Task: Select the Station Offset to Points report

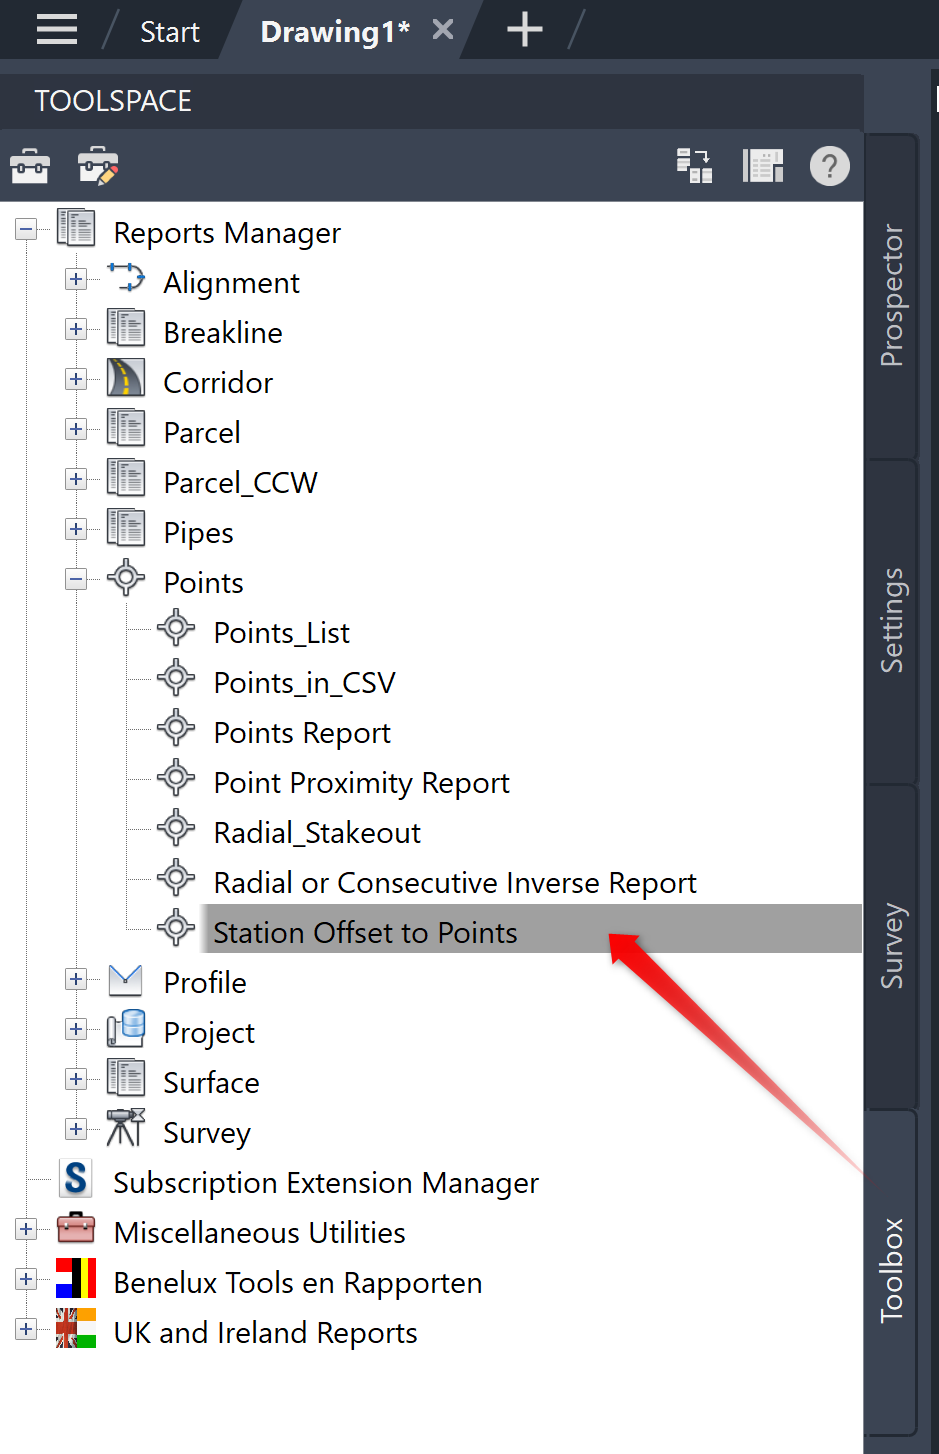Action: (x=364, y=932)
